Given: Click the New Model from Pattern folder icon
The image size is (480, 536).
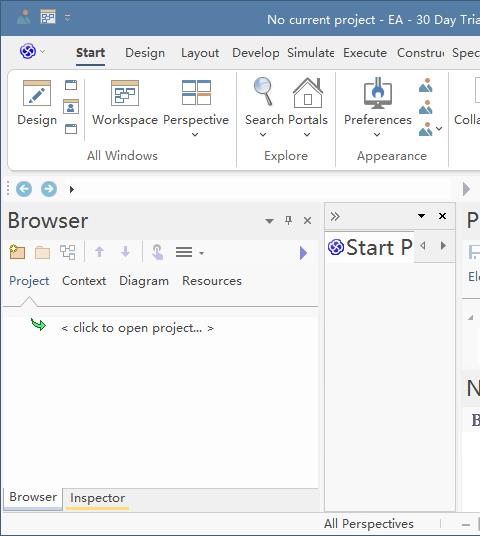Looking at the screenshot, I should click(17, 252).
